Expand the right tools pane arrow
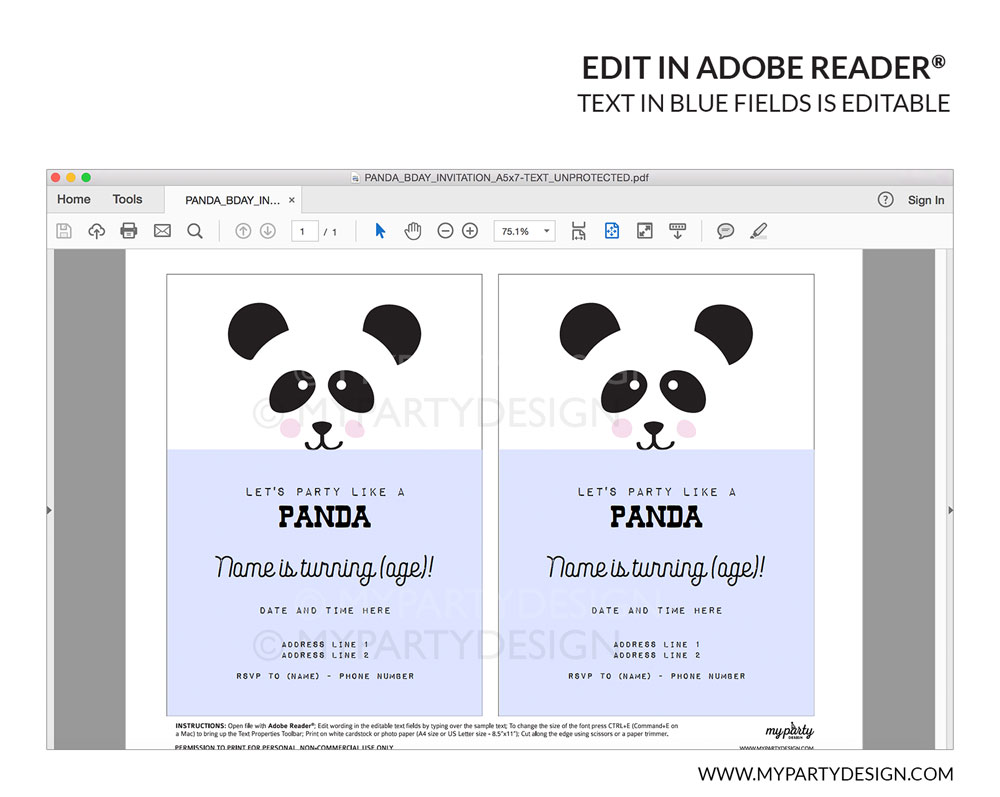The image size is (1000, 797). click(x=949, y=510)
